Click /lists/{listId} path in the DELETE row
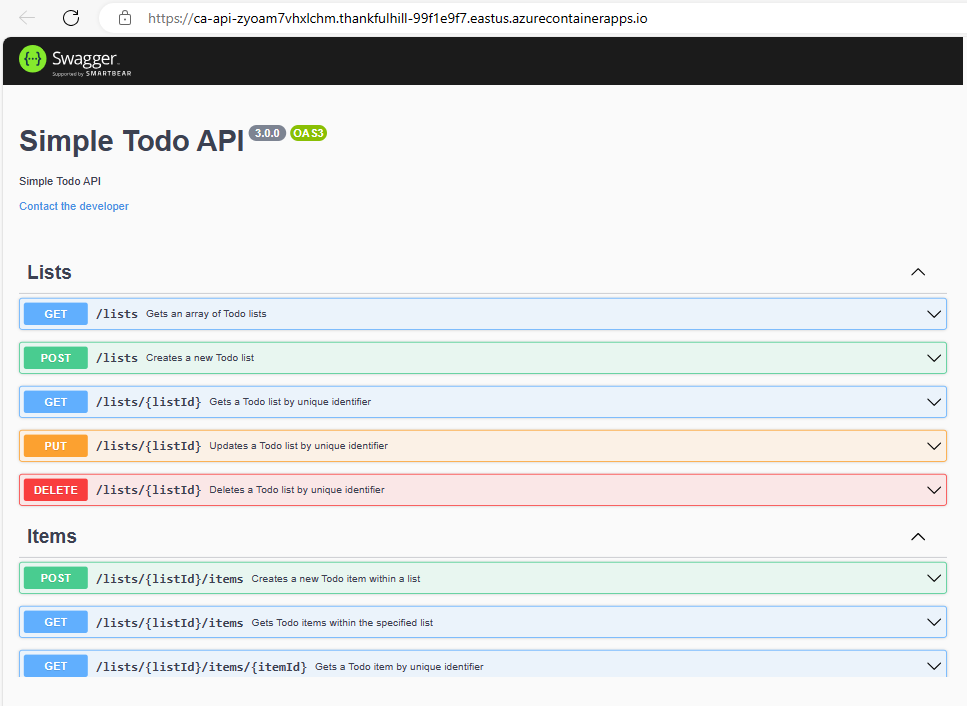Screen dimensions: 967x706 pyautogui.click(x=149, y=490)
